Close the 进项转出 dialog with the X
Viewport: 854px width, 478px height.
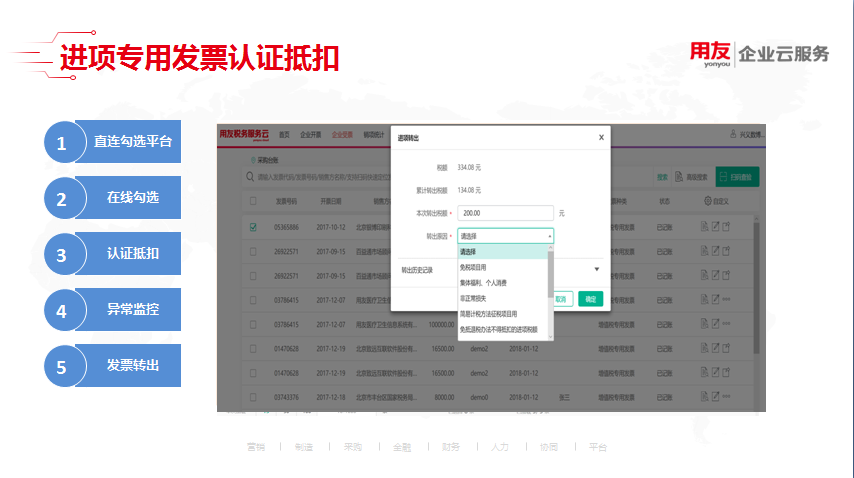point(601,137)
